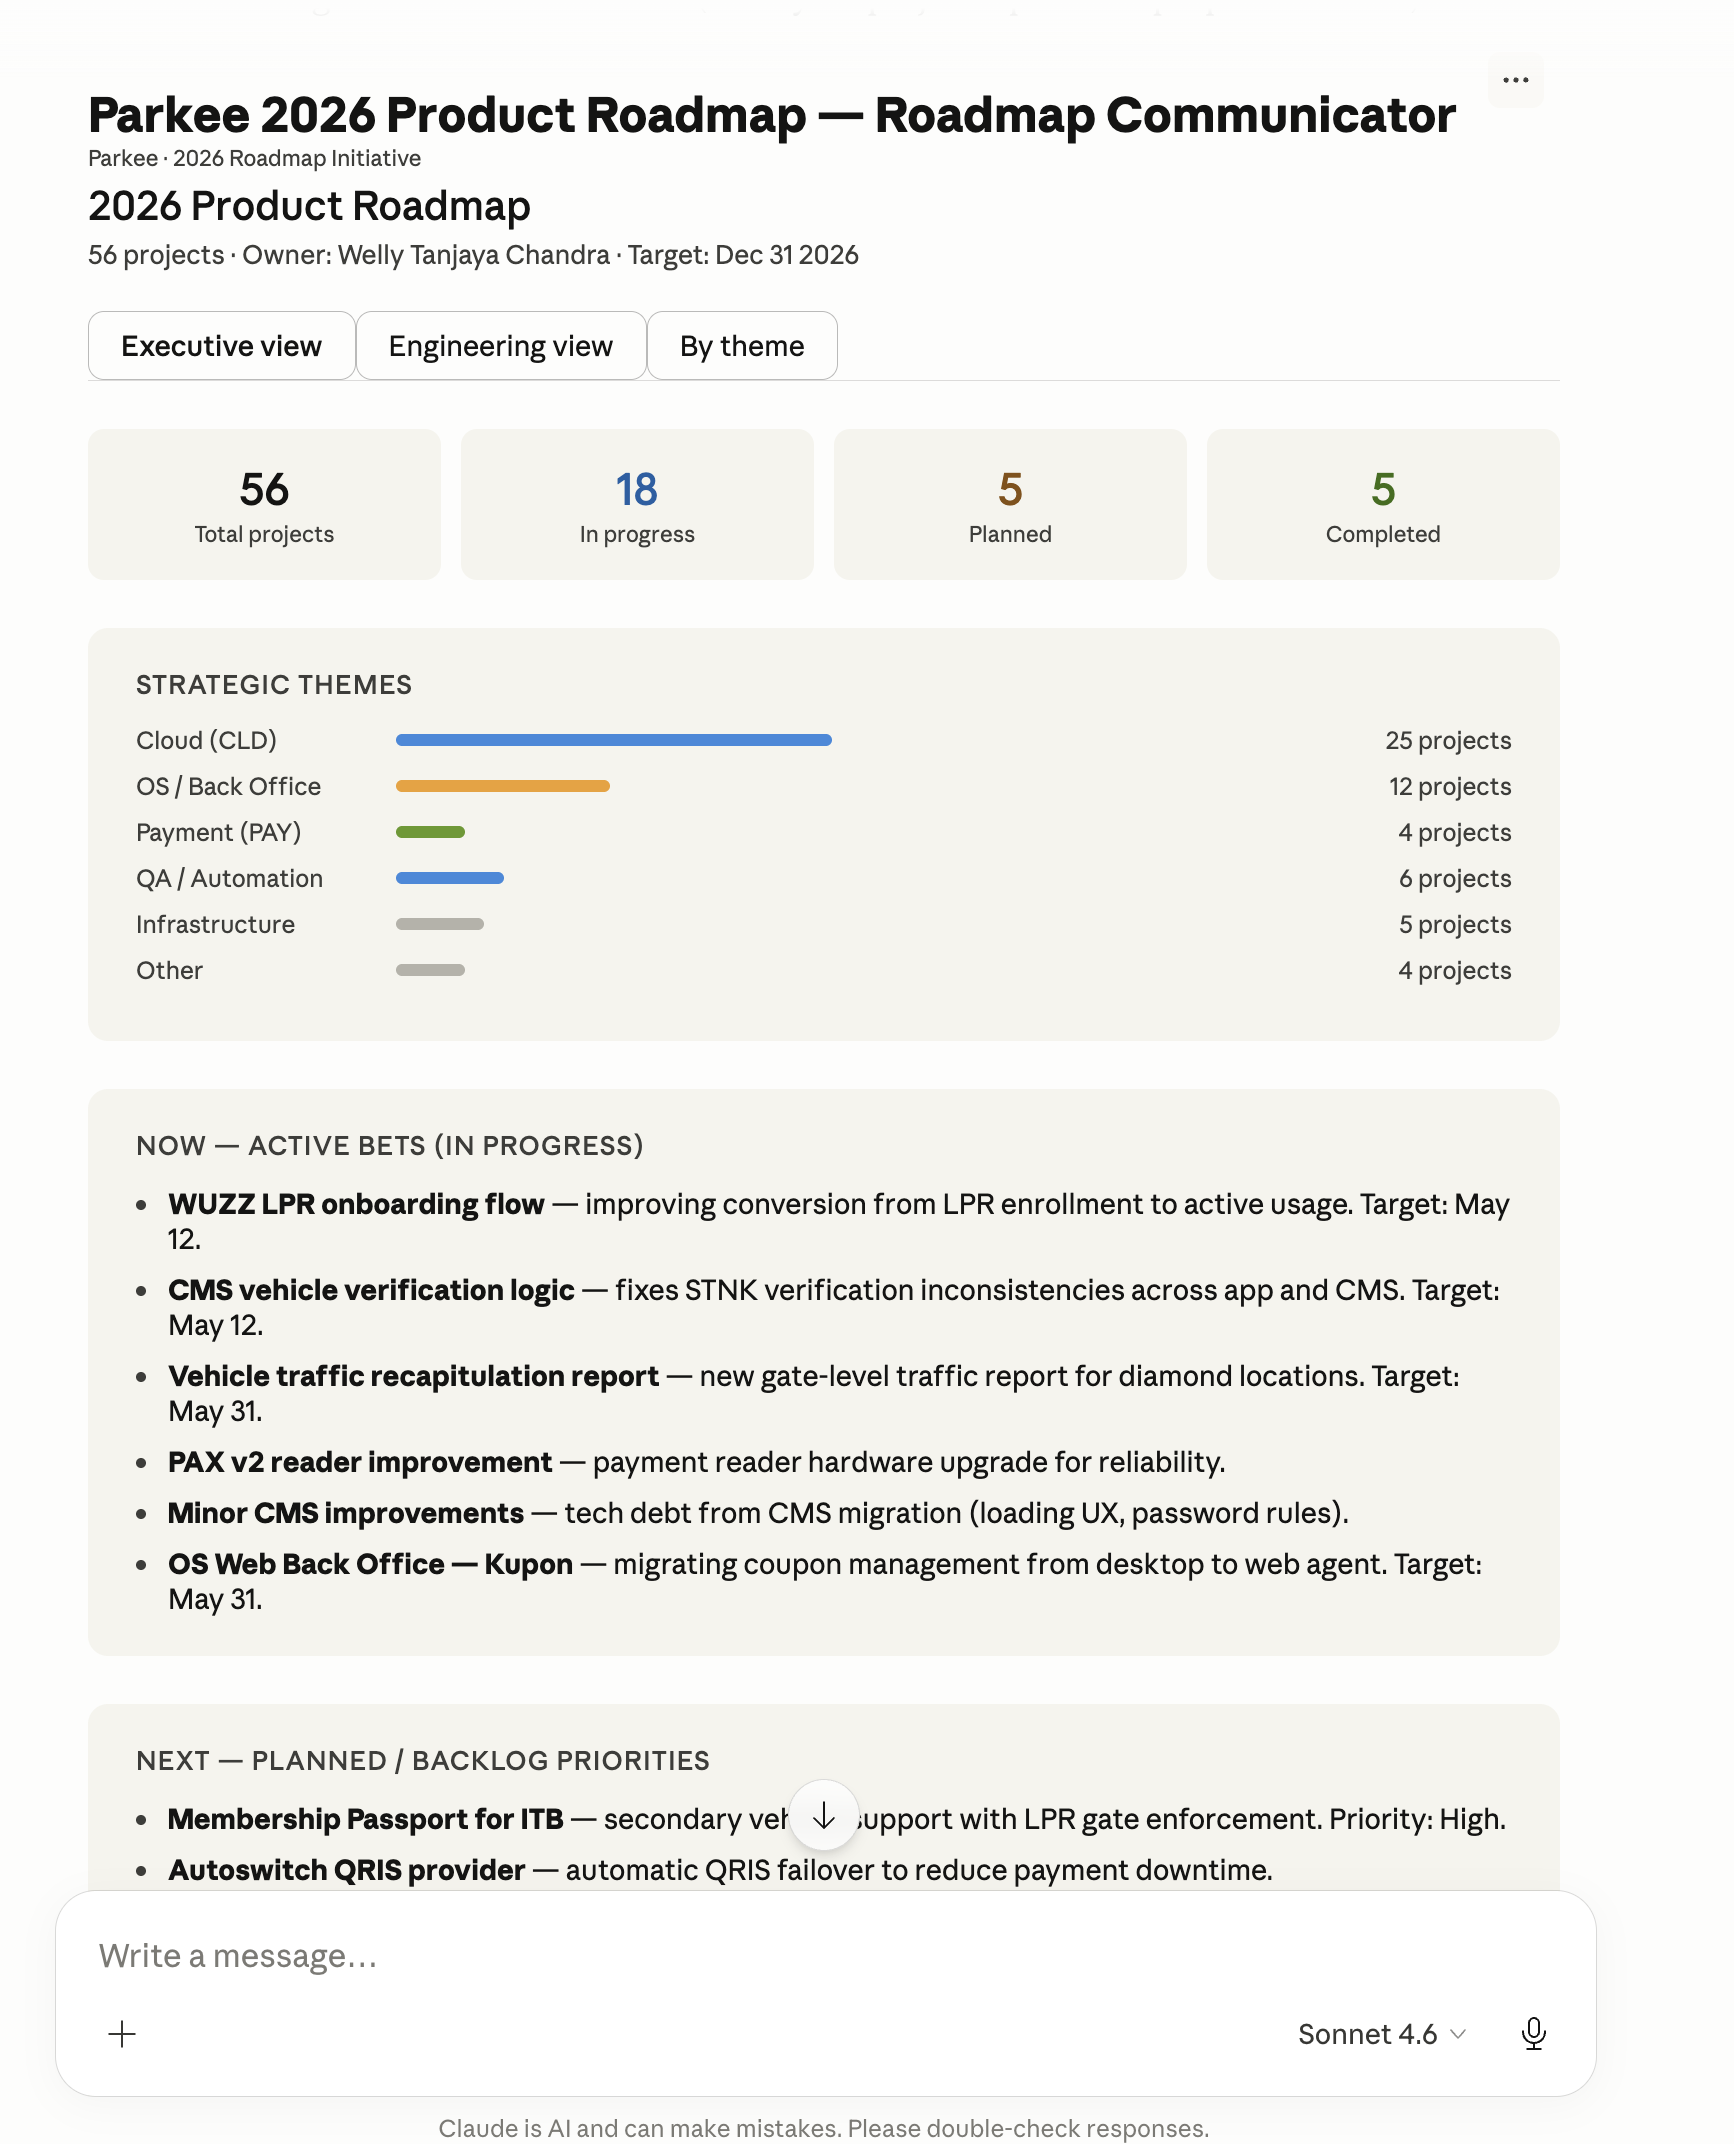
Task: Click the Cloud (CLD) theme label
Action: (x=206, y=740)
